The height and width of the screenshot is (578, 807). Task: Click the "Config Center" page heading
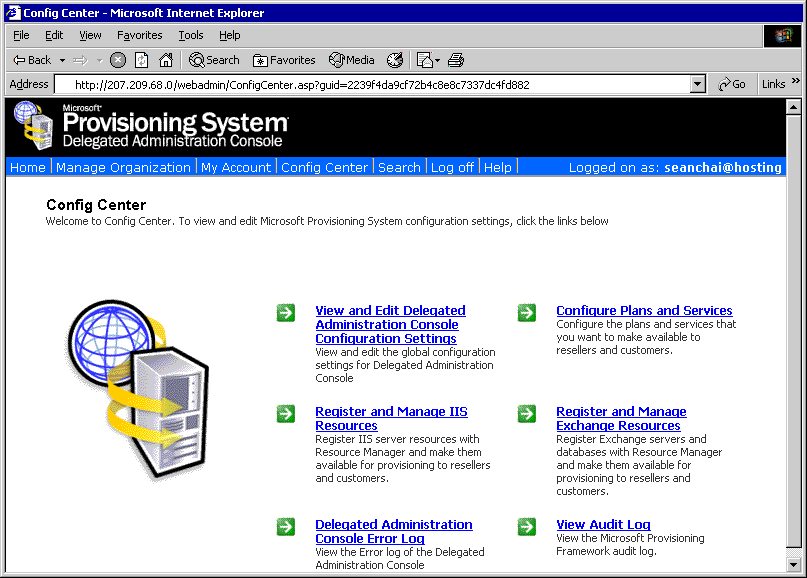coord(96,205)
